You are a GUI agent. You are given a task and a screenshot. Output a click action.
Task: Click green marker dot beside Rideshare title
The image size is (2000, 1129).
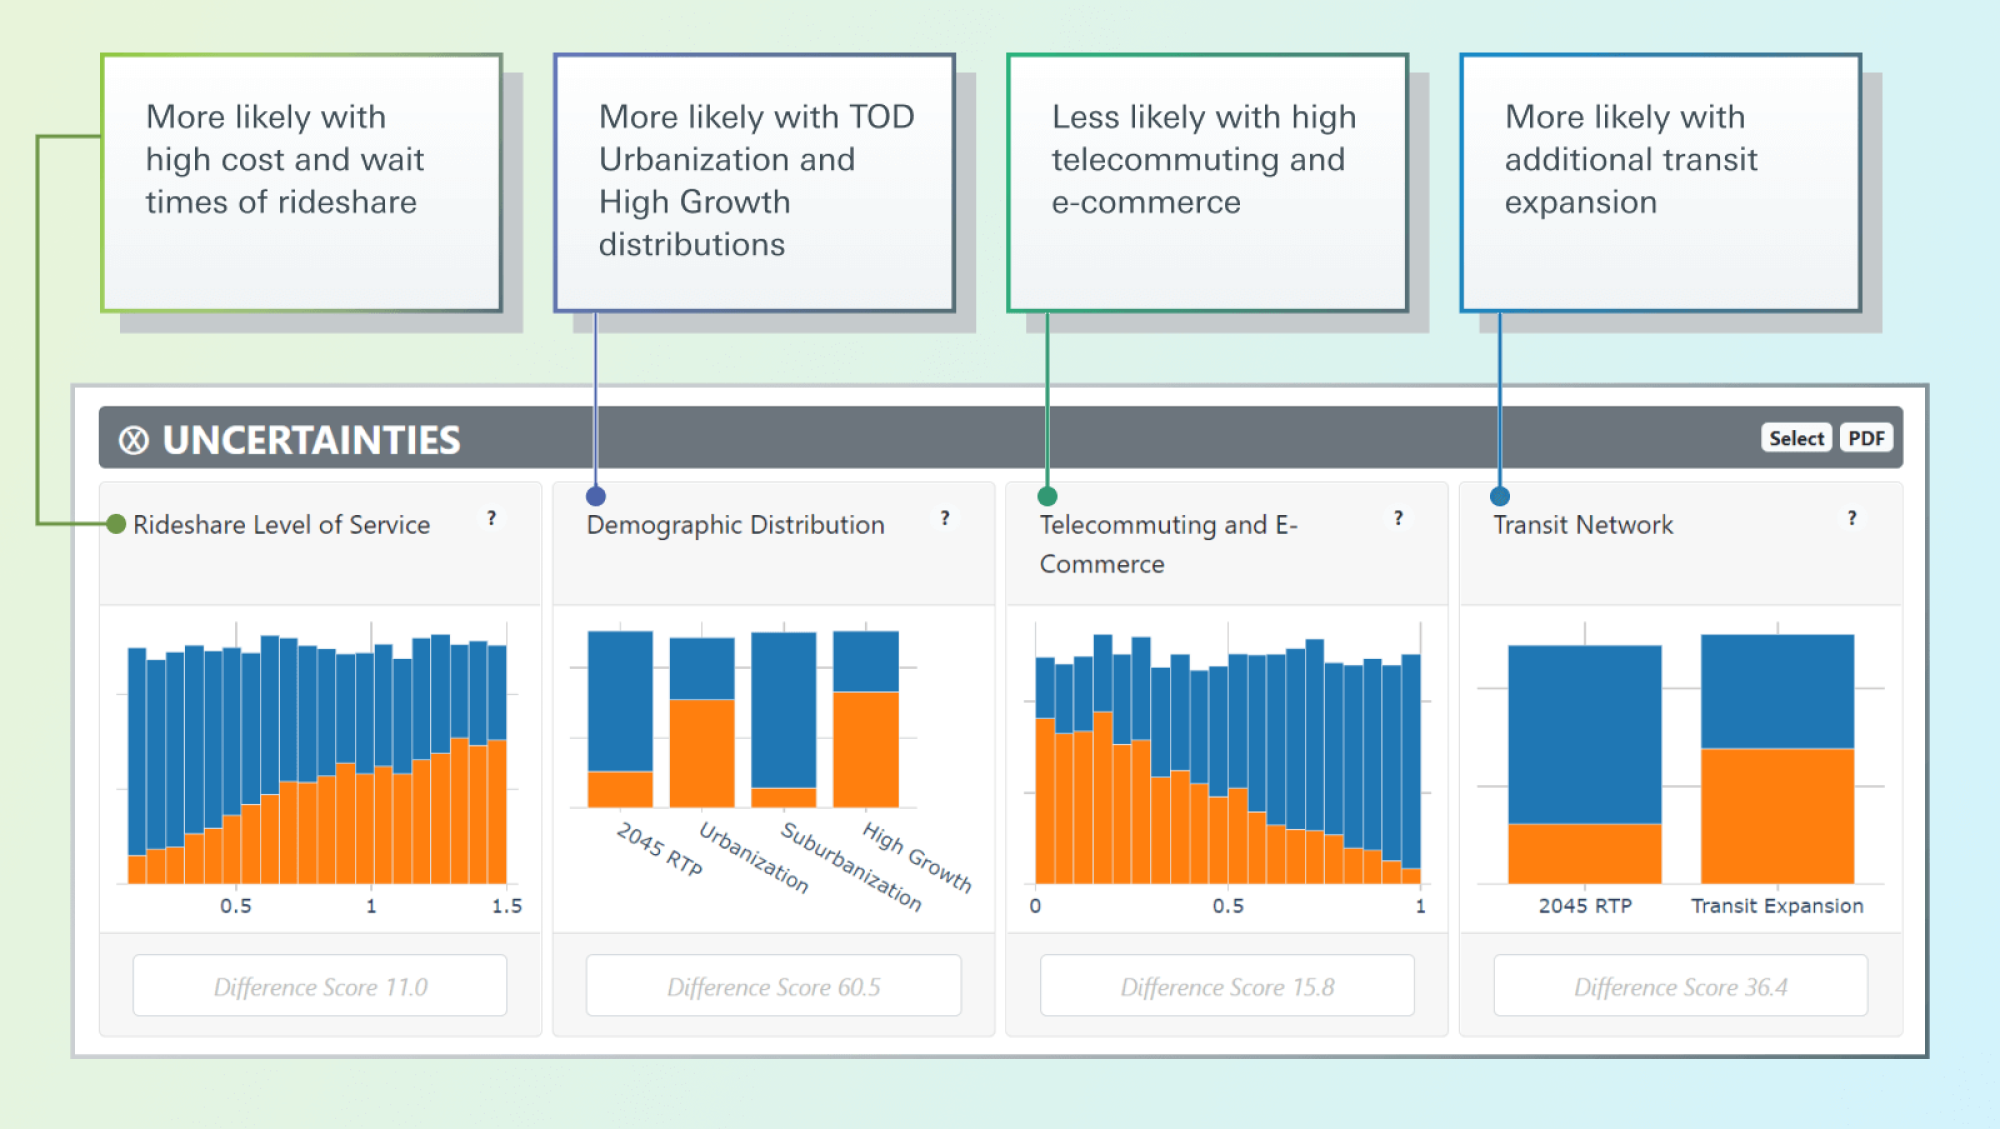point(116,524)
